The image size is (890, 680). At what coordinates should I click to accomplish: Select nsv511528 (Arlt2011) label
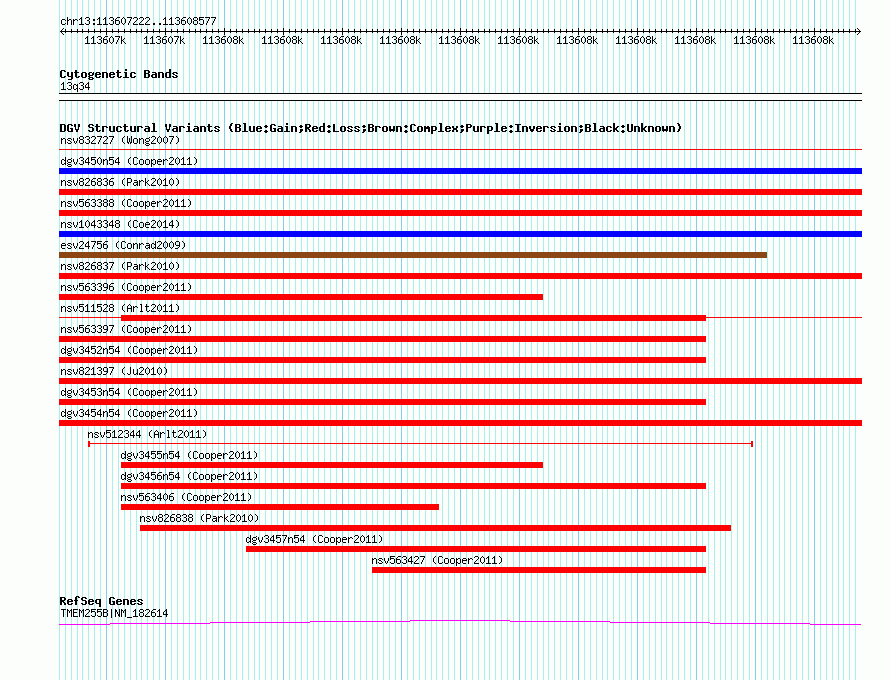(120, 308)
